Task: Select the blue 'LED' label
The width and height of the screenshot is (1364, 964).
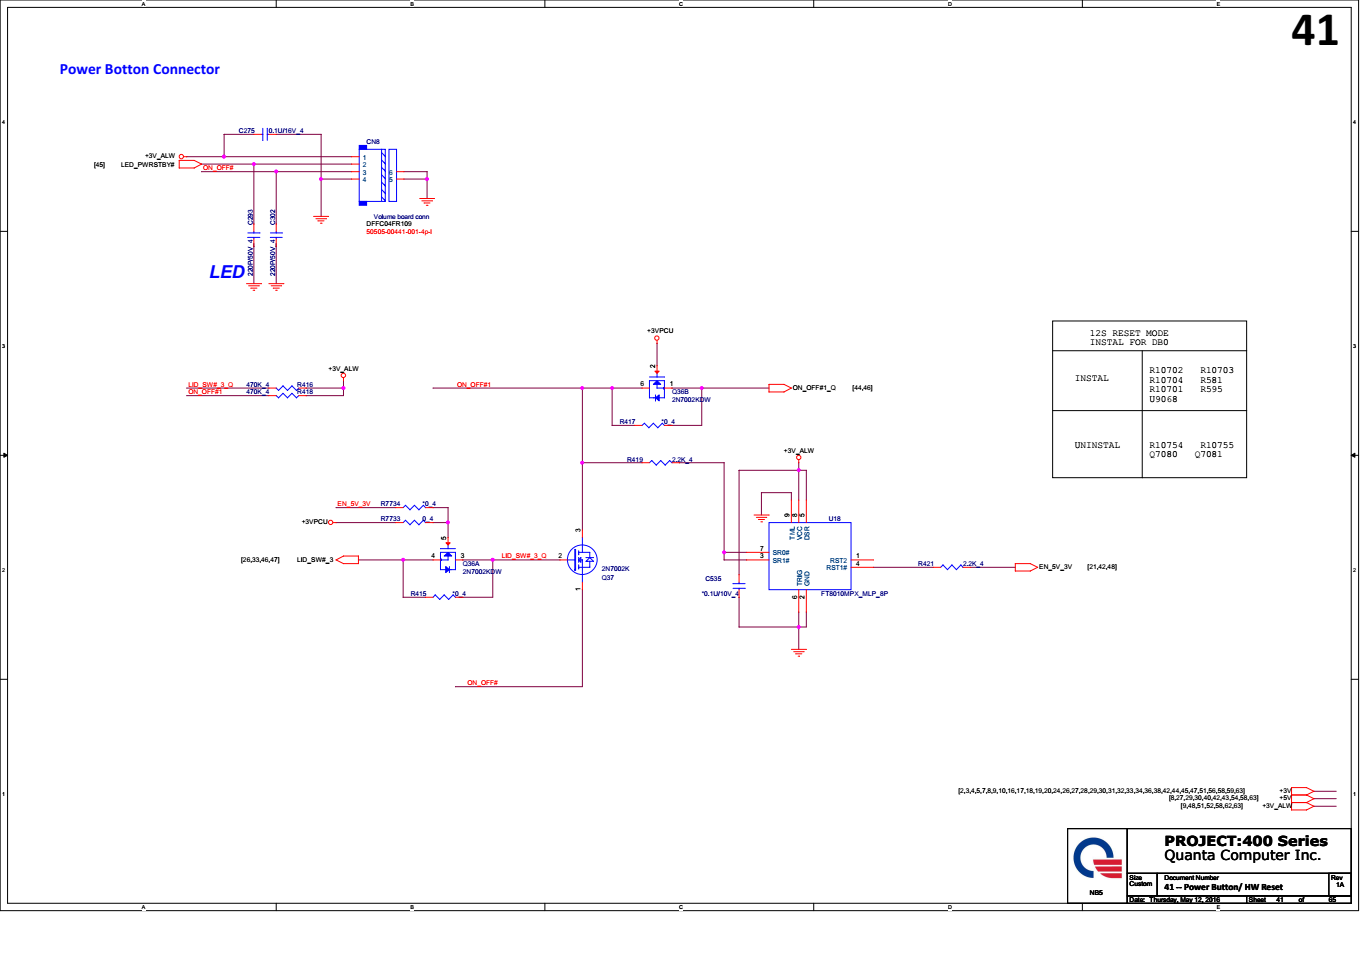Action: pyautogui.click(x=227, y=272)
